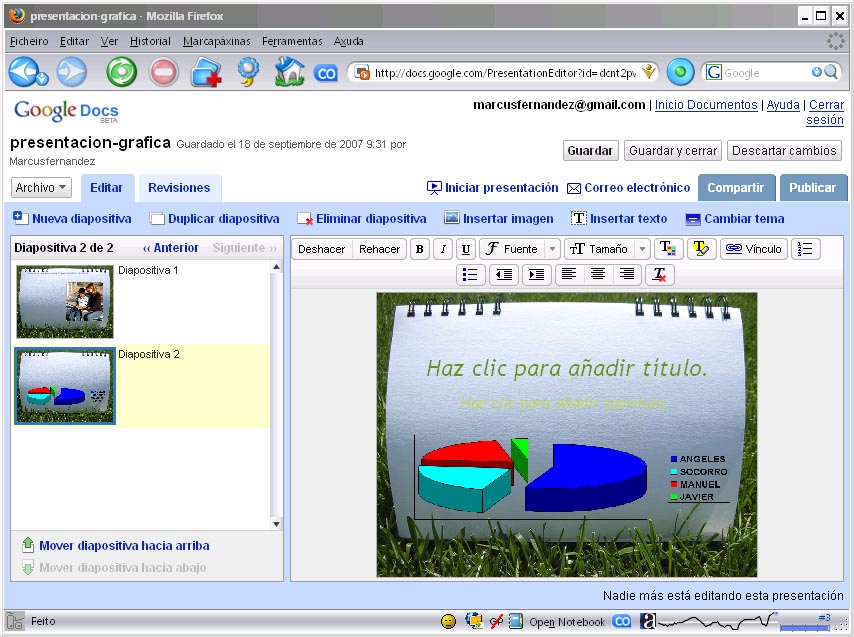Decrease indent of the text

504,274
